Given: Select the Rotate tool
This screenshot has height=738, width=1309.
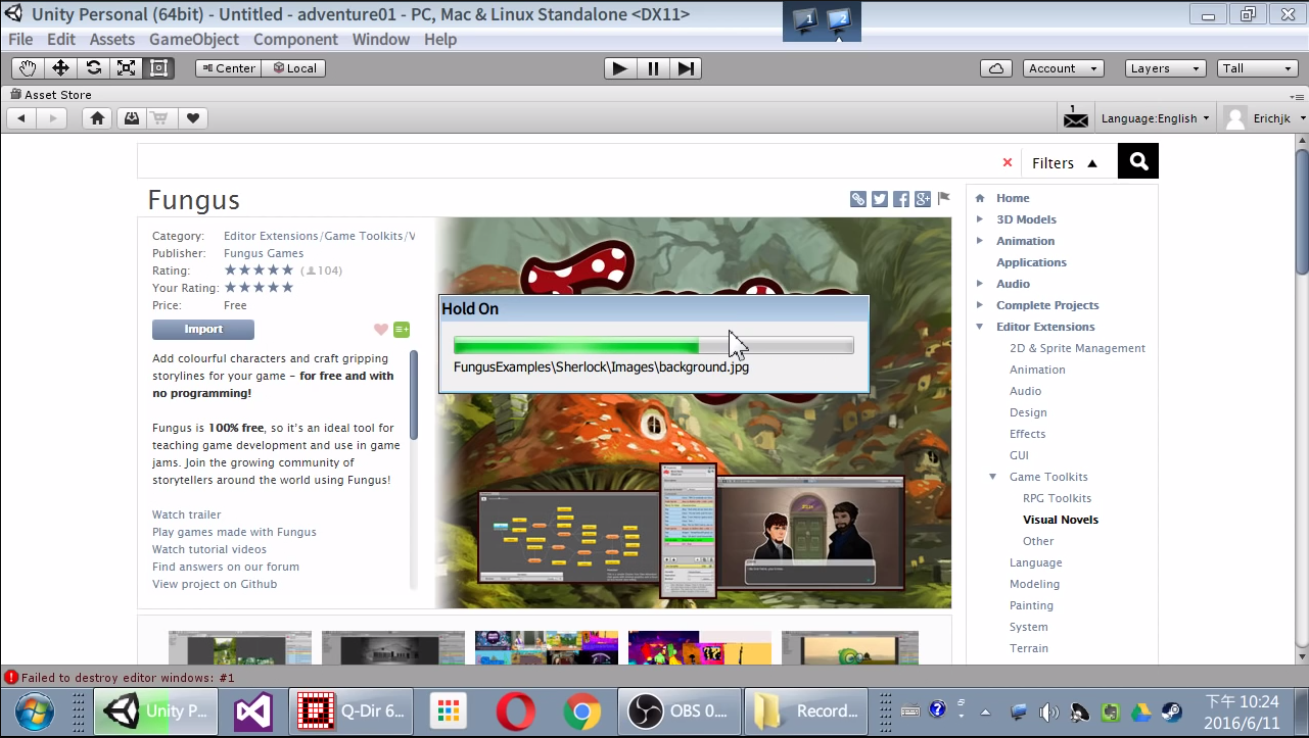Looking at the screenshot, I should (94, 68).
